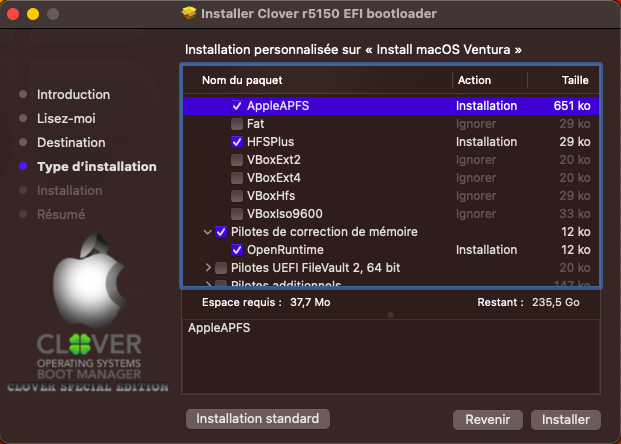Start install with the Installer button
621x444 pixels.
[566, 419]
